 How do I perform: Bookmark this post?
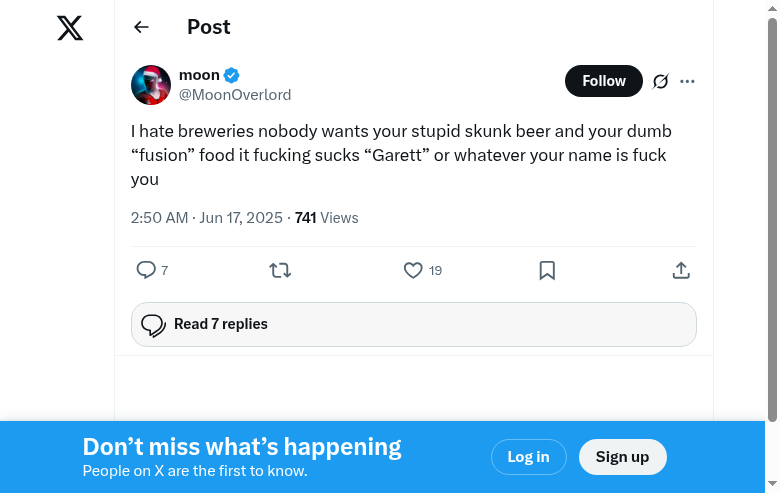click(x=547, y=270)
